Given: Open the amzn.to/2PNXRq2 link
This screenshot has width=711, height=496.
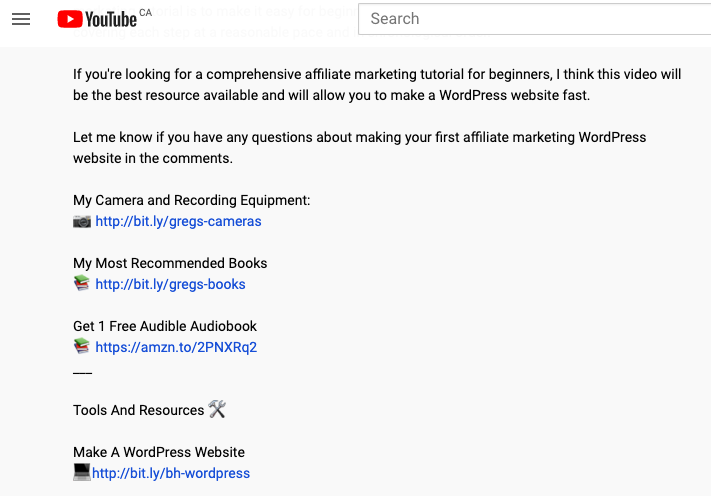Looking at the screenshot, I should point(176,347).
